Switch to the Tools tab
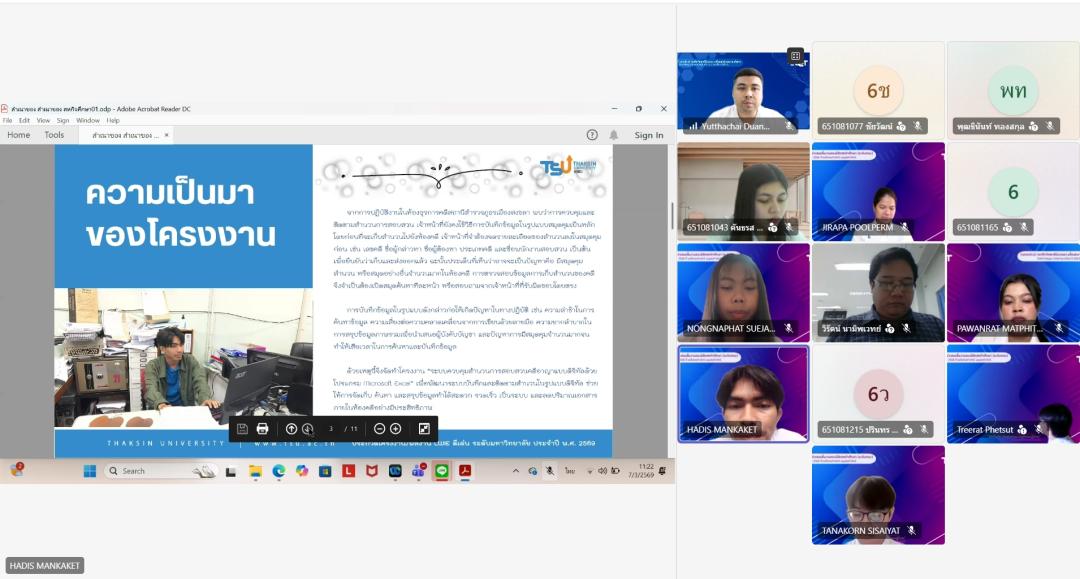The image size is (1080, 579). click(x=54, y=135)
